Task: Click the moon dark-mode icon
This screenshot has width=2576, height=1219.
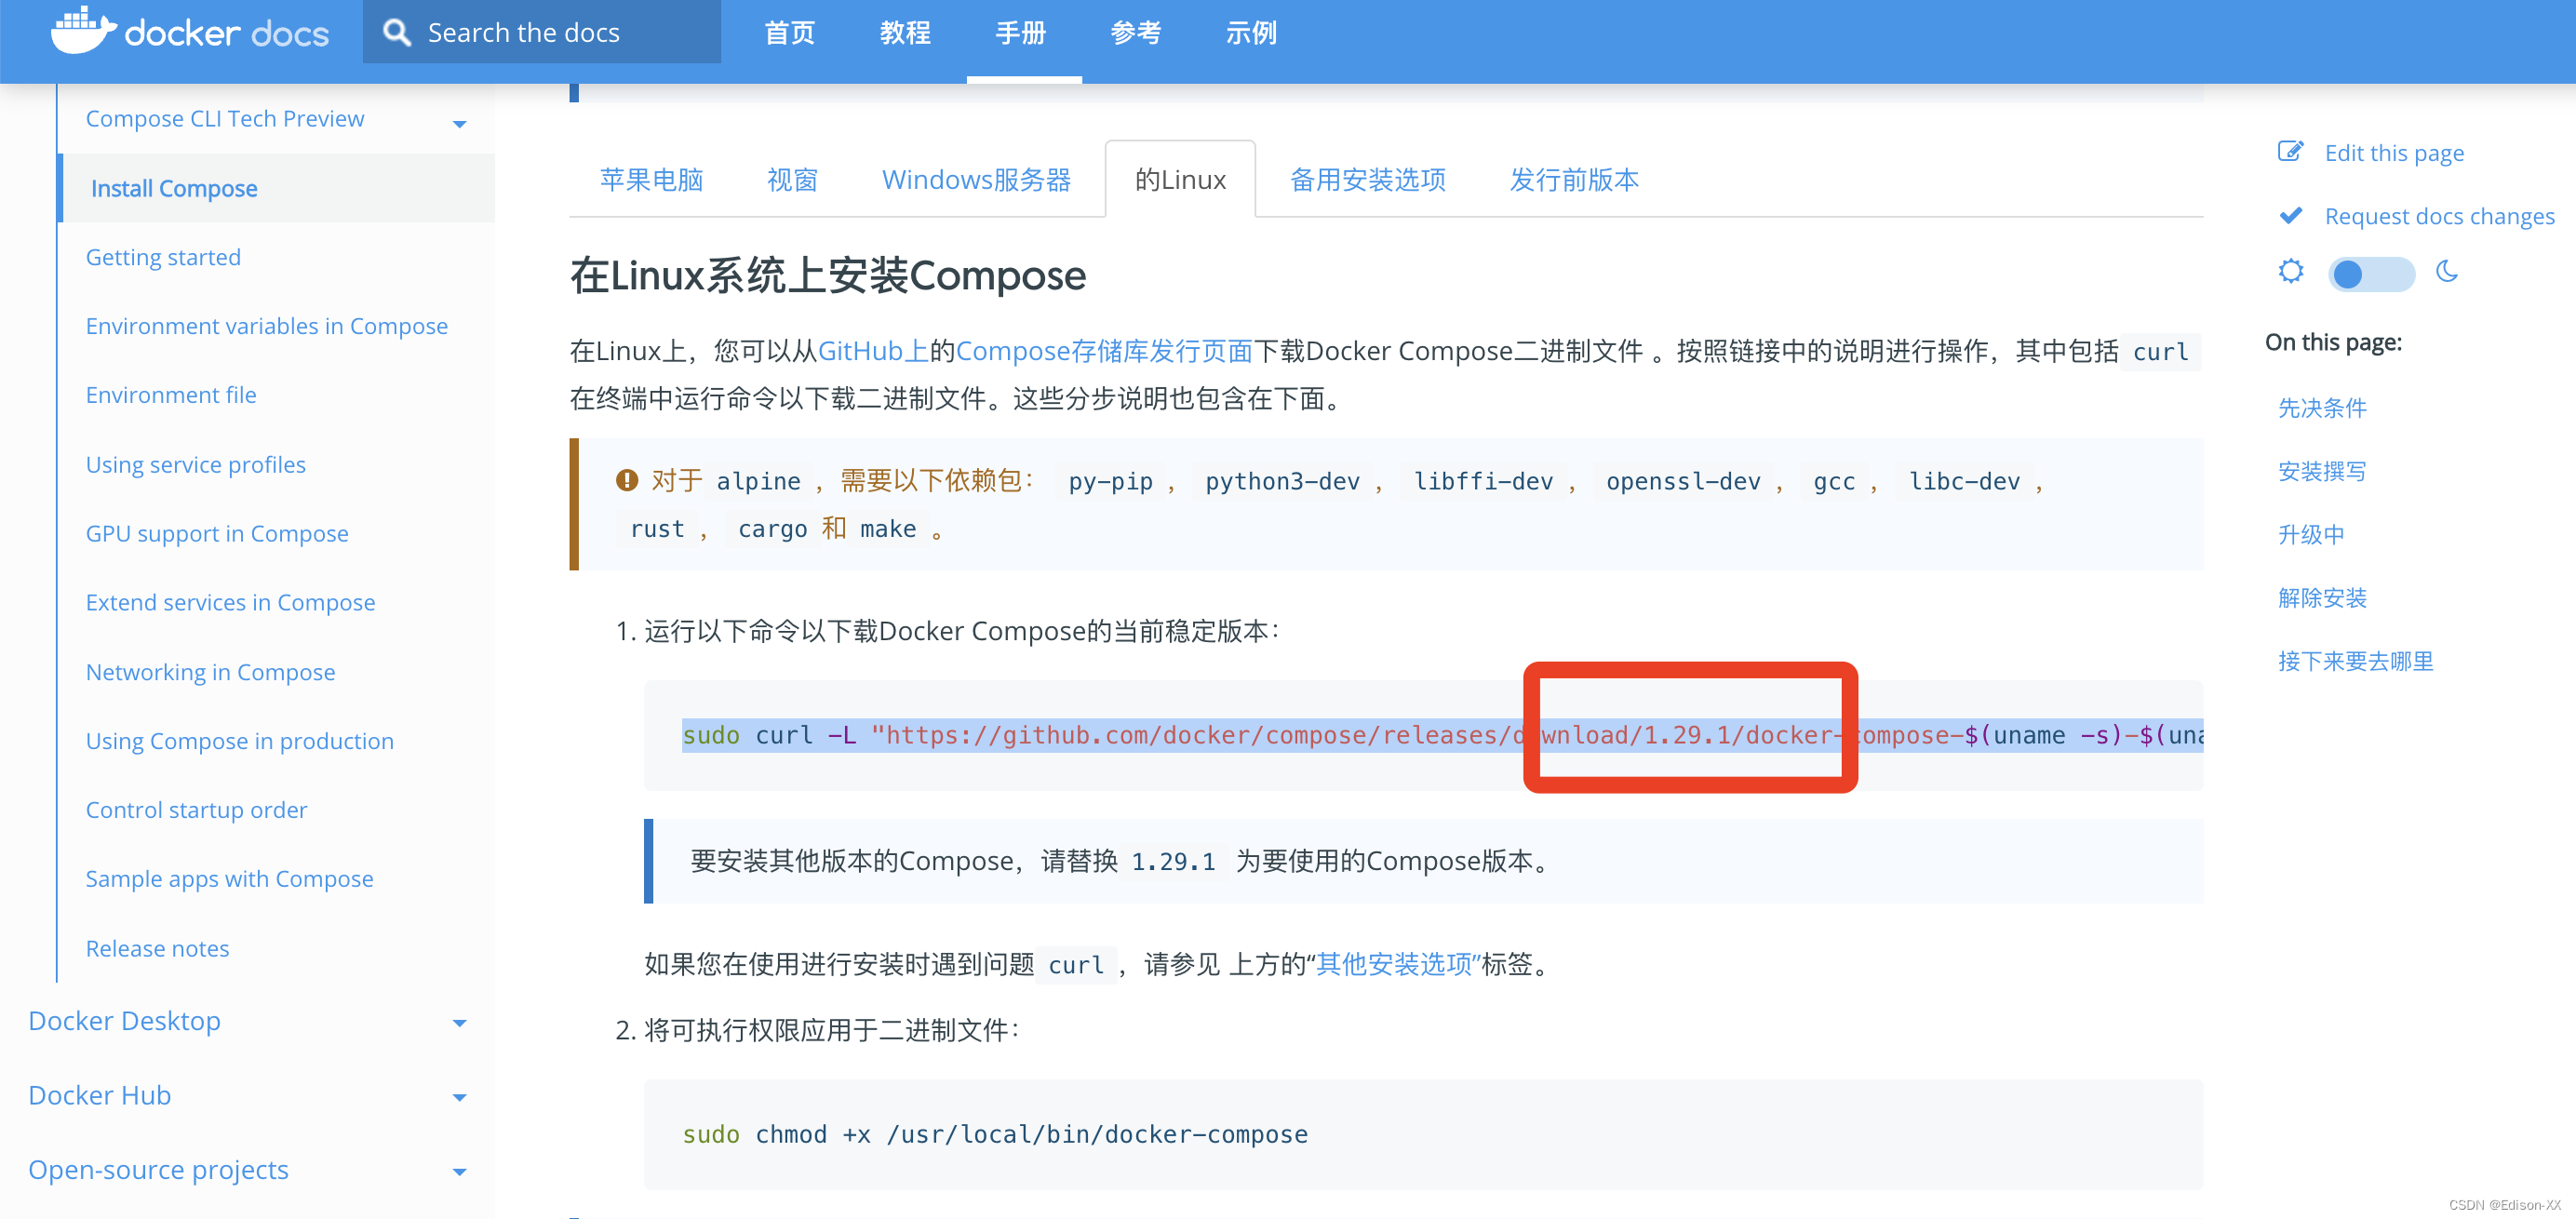Action: (2446, 272)
